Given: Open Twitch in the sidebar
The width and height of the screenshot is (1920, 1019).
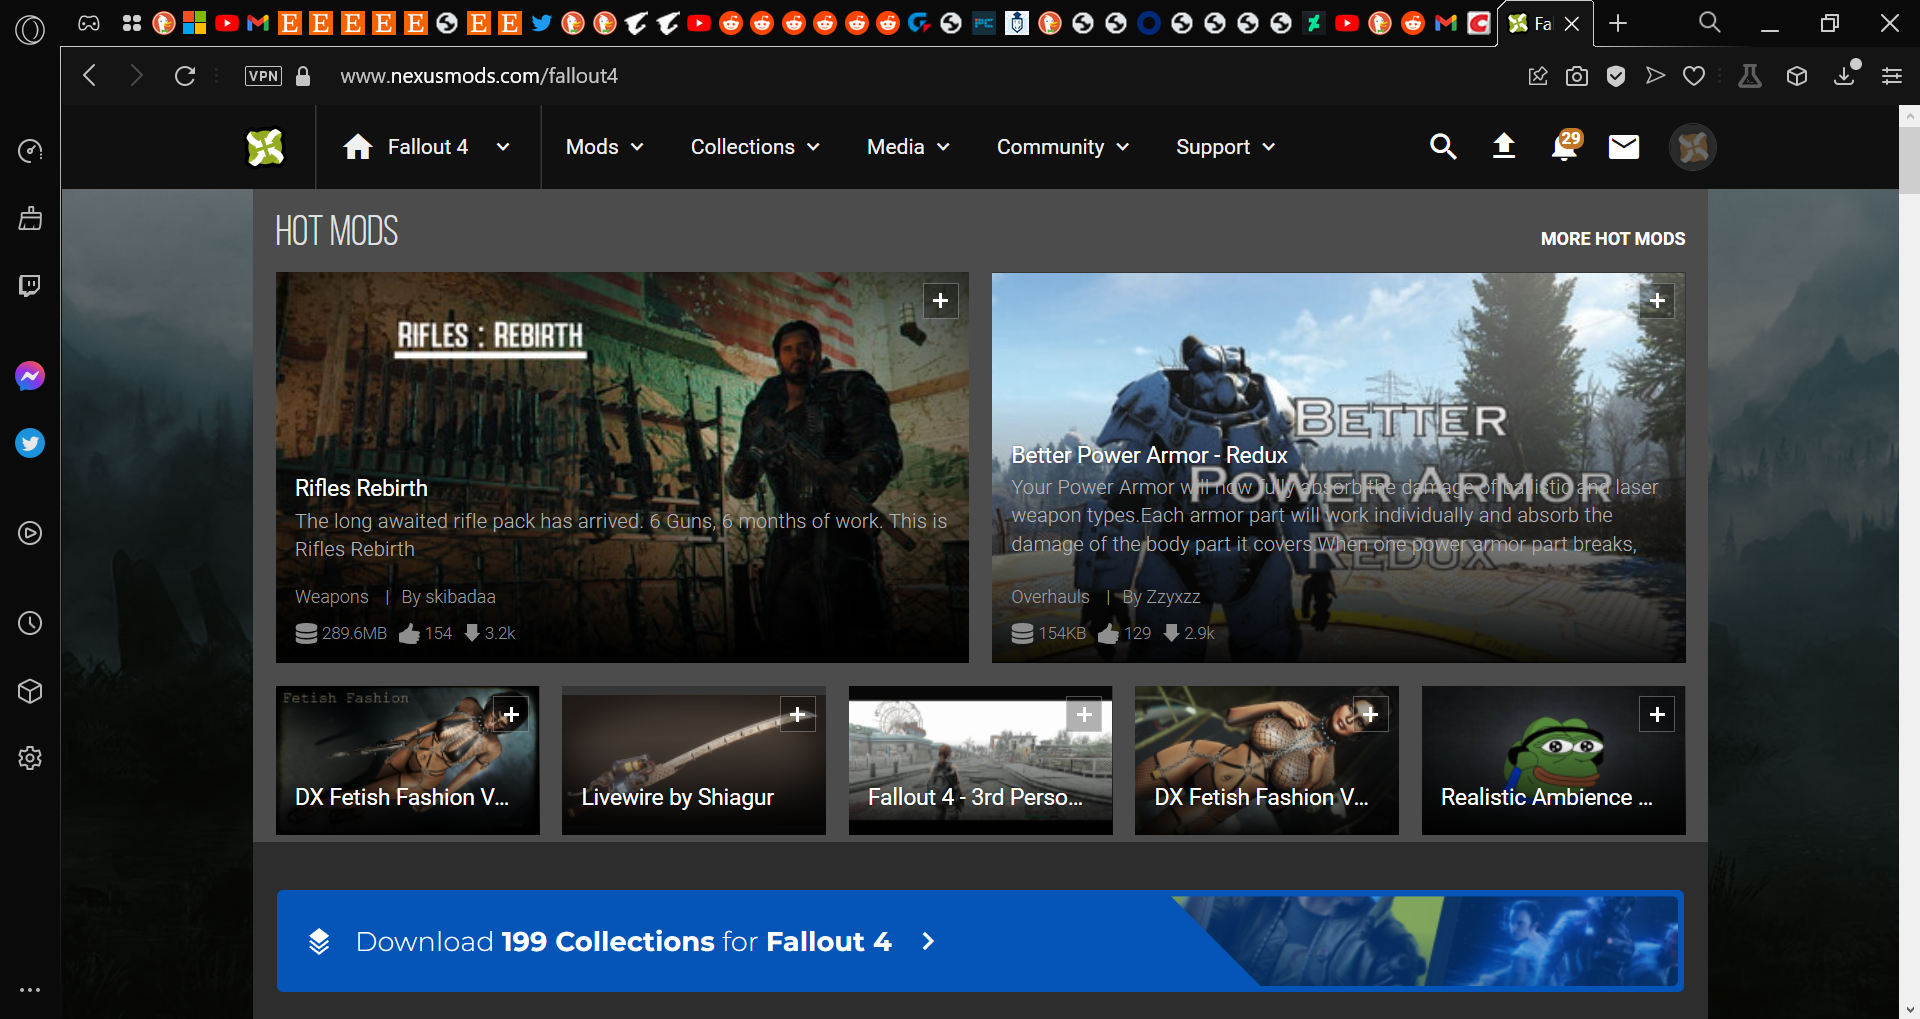Looking at the screenshot, I should click(x=30, y=286).
